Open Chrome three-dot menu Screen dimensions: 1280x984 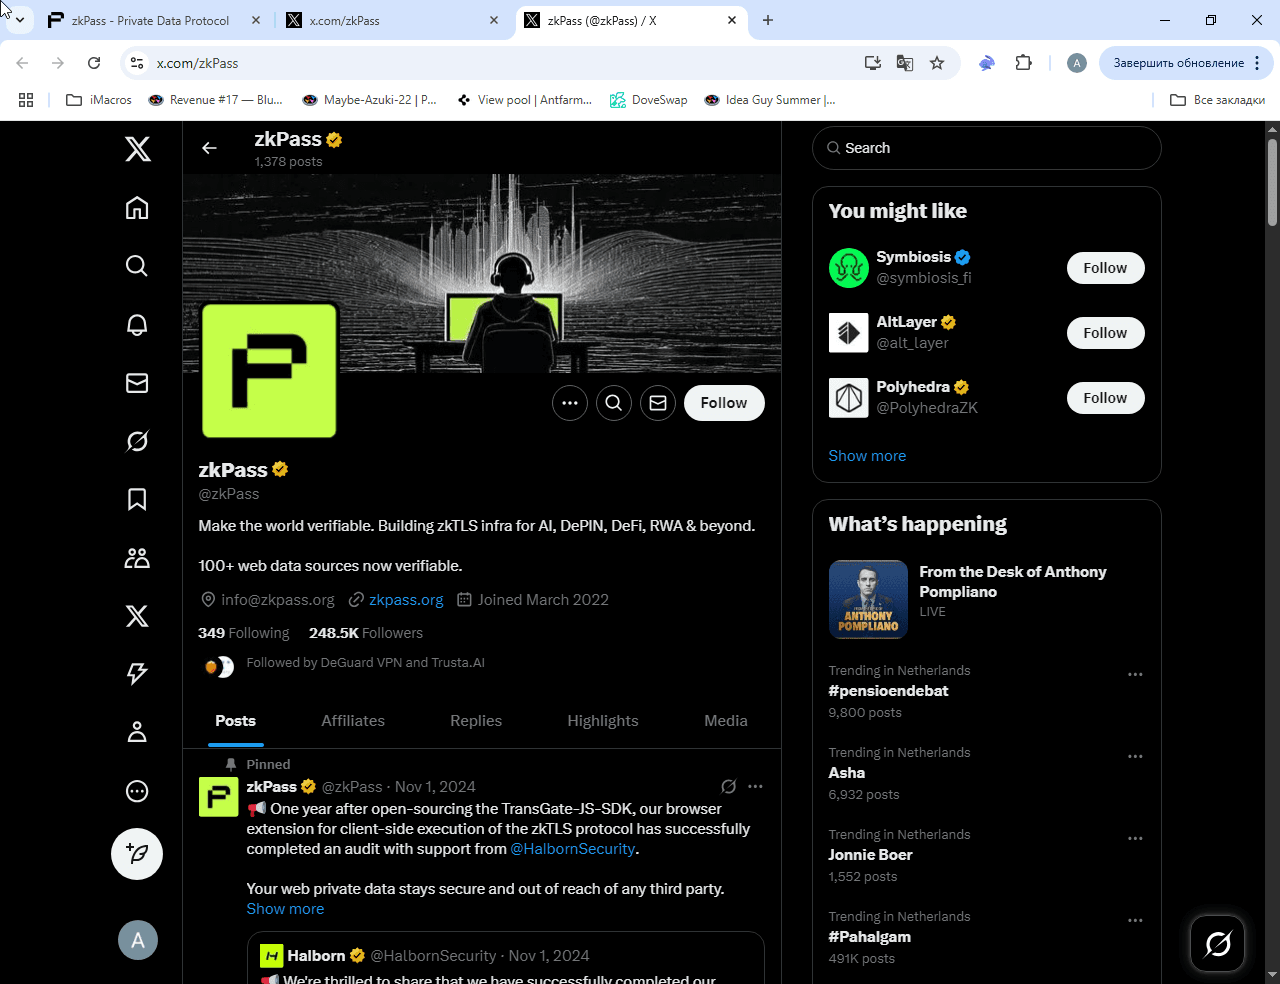pos(1257,63)
